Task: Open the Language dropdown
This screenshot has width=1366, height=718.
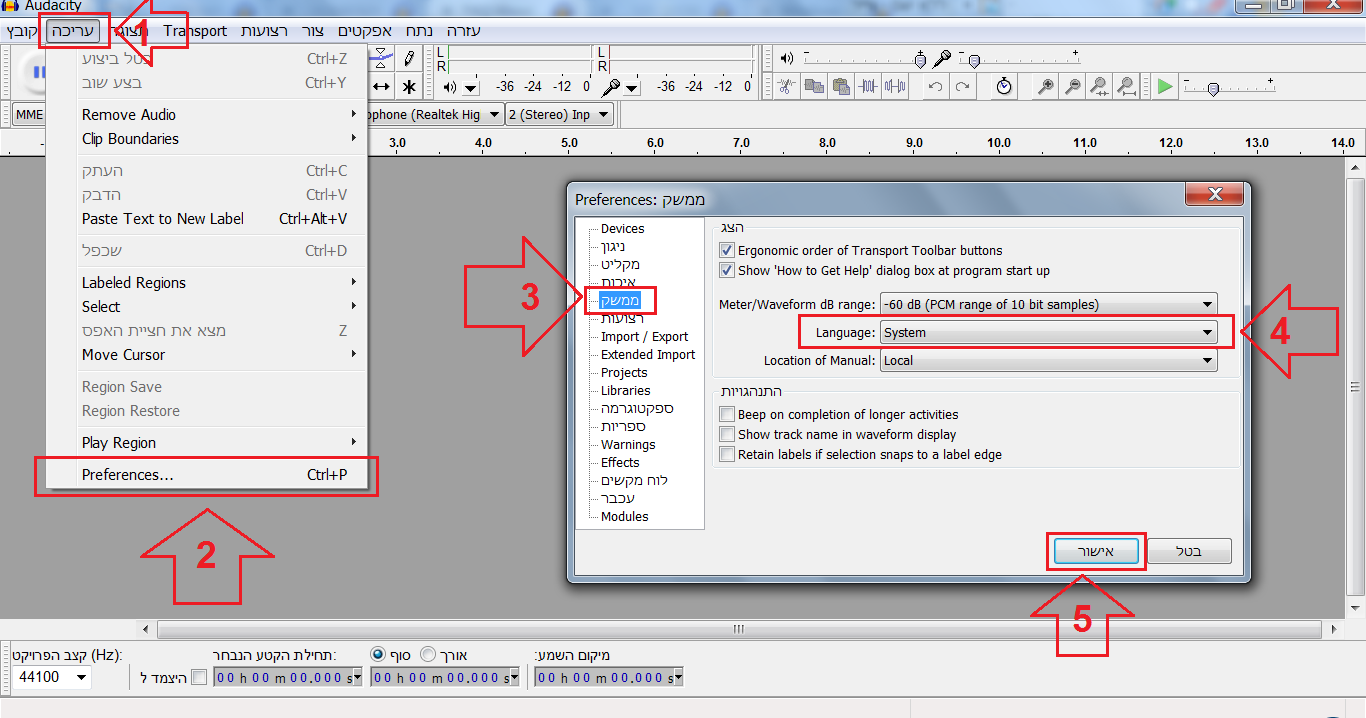Action: pyautogui.click(x=1048, y=332)
